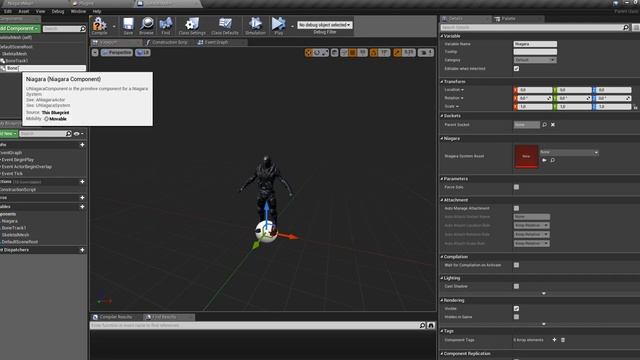
Task: Uncheck Editable when Inherited
Action: [x=516, y=69]
